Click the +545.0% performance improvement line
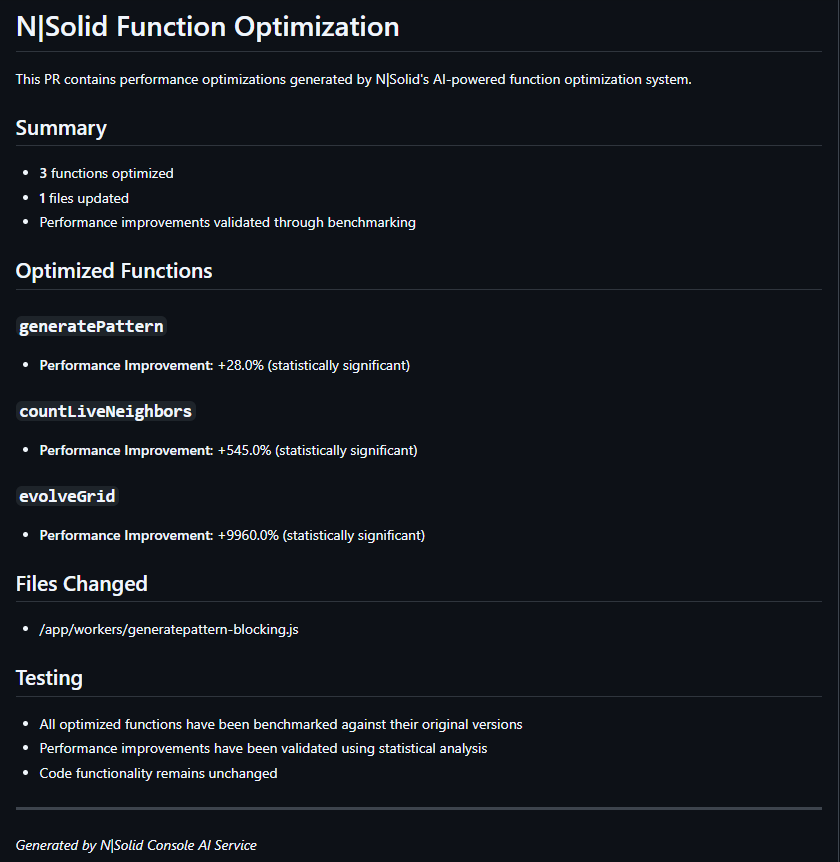 (x=228, y=450)
